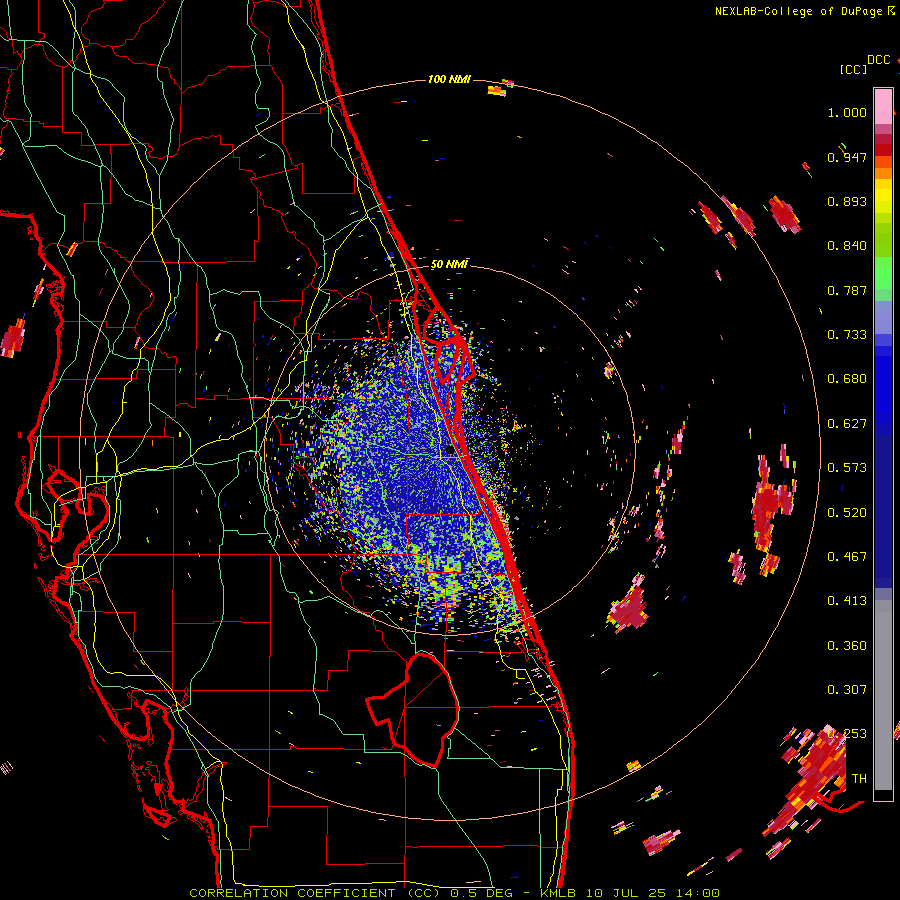Select the 14:00 time stamp
The width and height of the screenshot is (900, 900).
[x=697, y=893]
